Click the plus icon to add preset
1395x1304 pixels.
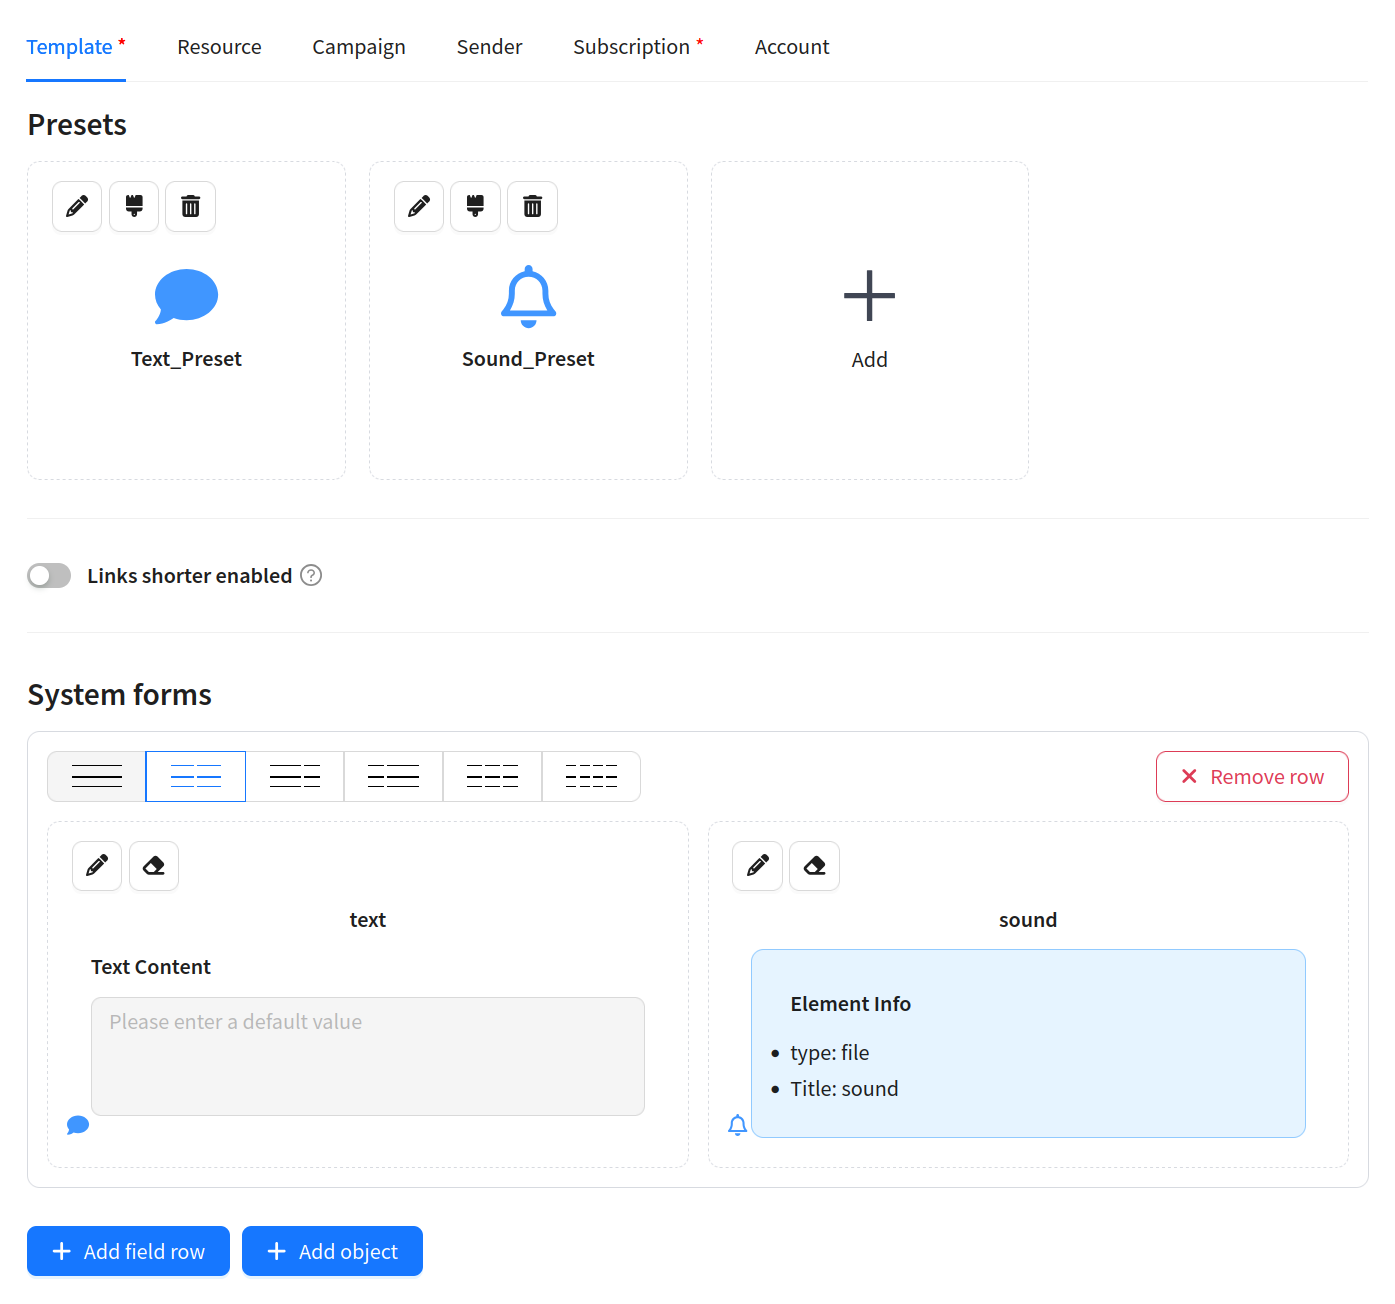point(869,296)
